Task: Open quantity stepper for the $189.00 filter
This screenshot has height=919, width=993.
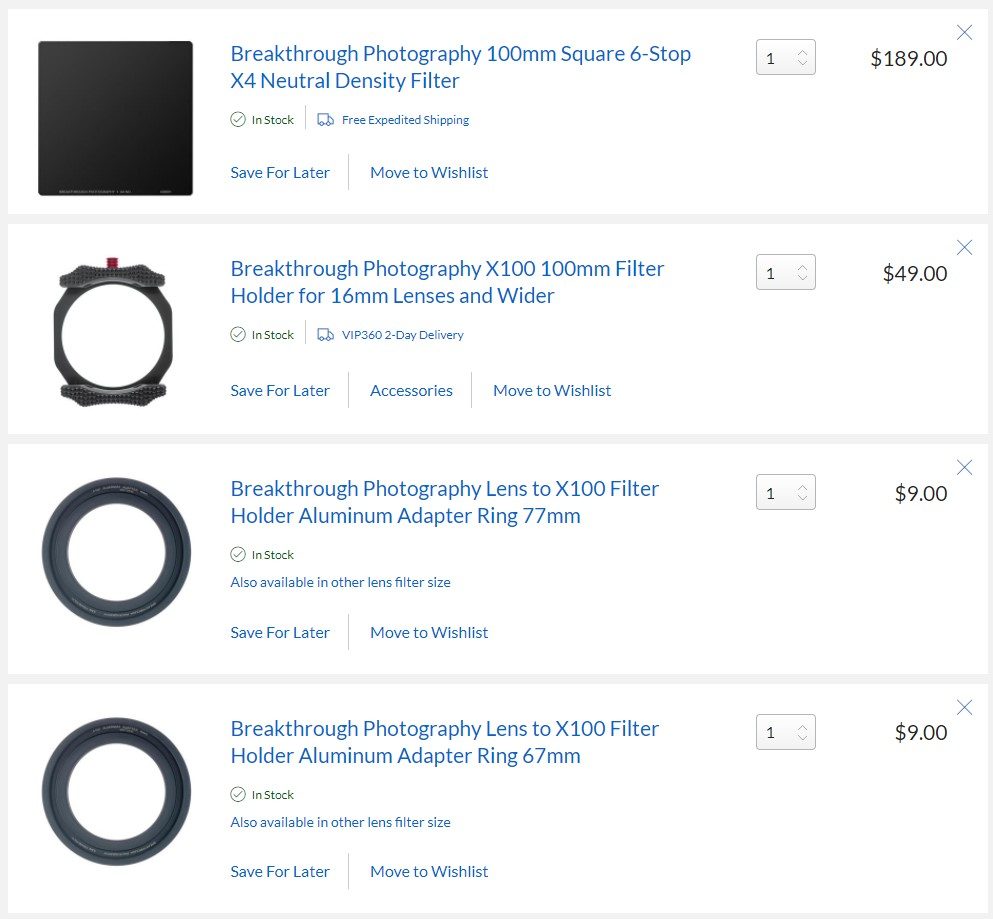Action: (x=785, y=58)
